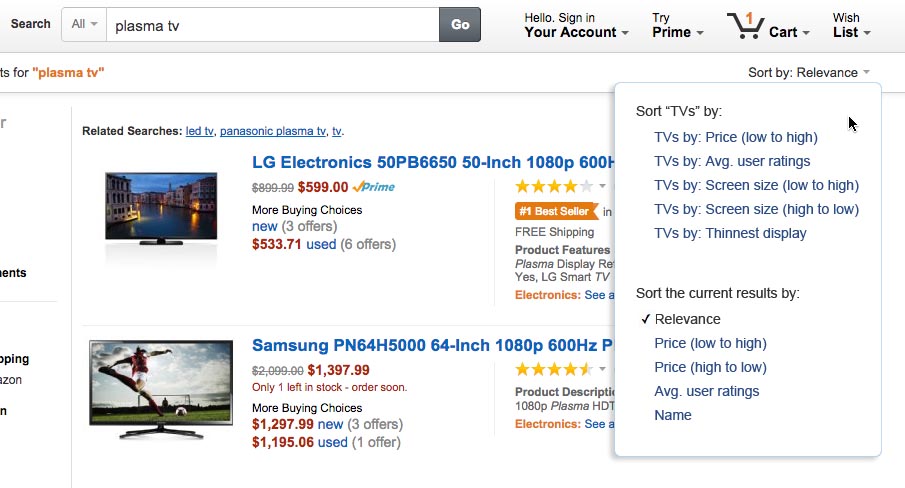
Task: Open the Samsung PN64H5000 product title
Action: 430,345
